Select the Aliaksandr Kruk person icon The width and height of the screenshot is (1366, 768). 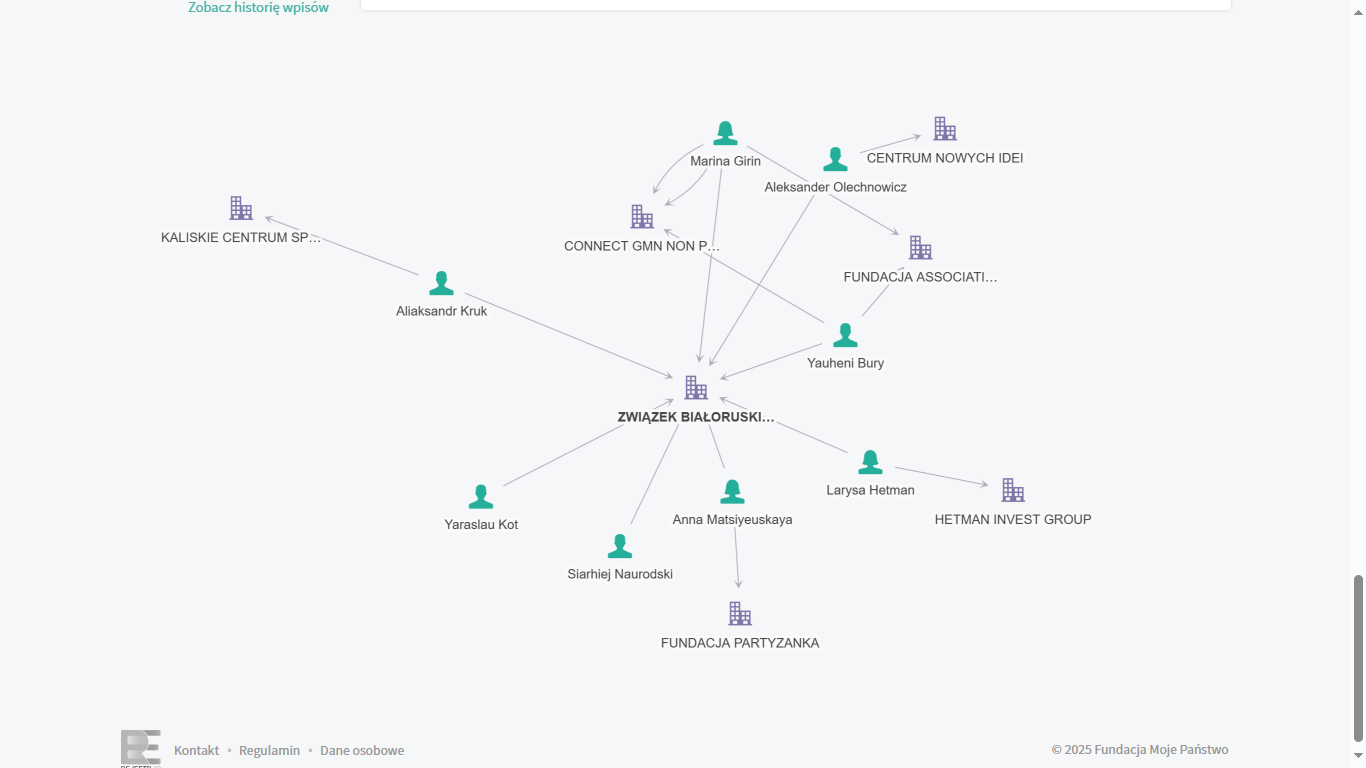click(441, 283)
